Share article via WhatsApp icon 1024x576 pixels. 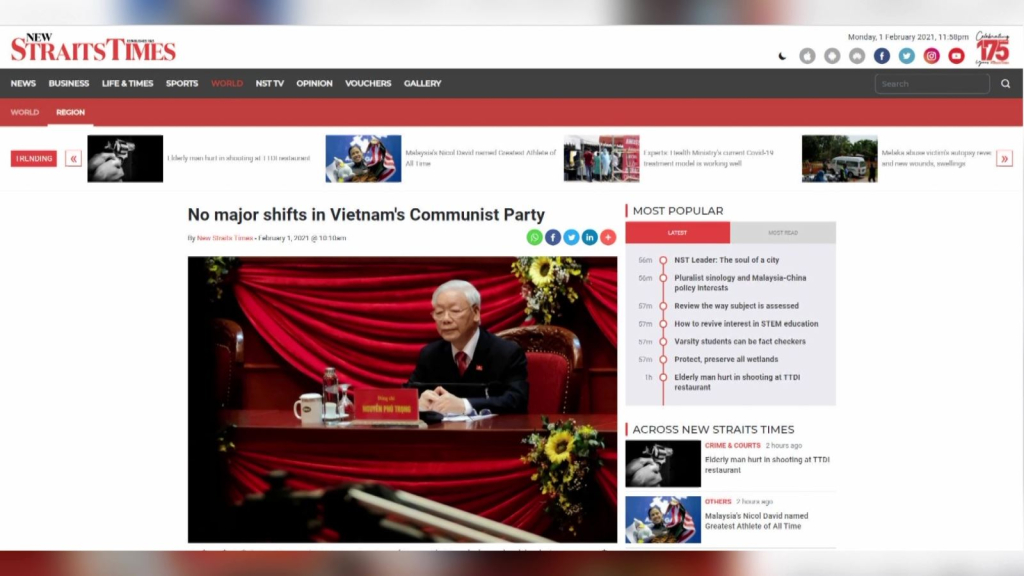click(x=535, y=237)
